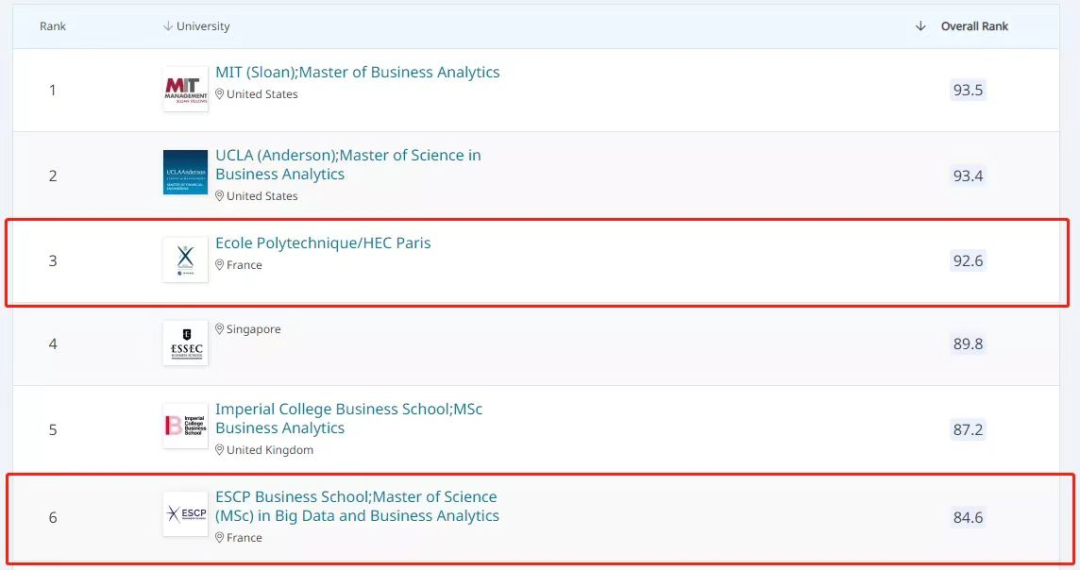Screen dimensions: 1080x570
Task: Click the location pin beside Singapore
Action: 220,329
